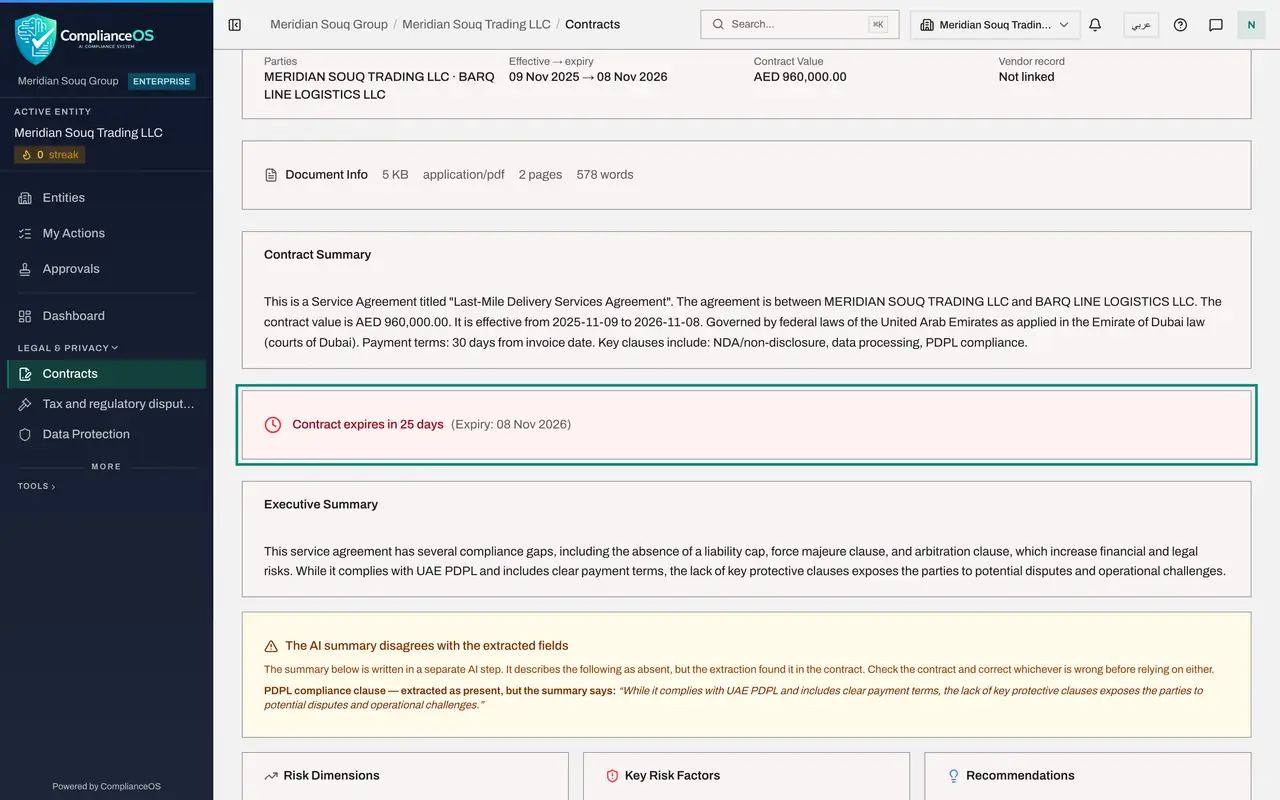1280x800 pixels.
Task: Click the ComplianceOS shield logo
Action: tap(36, 39)
